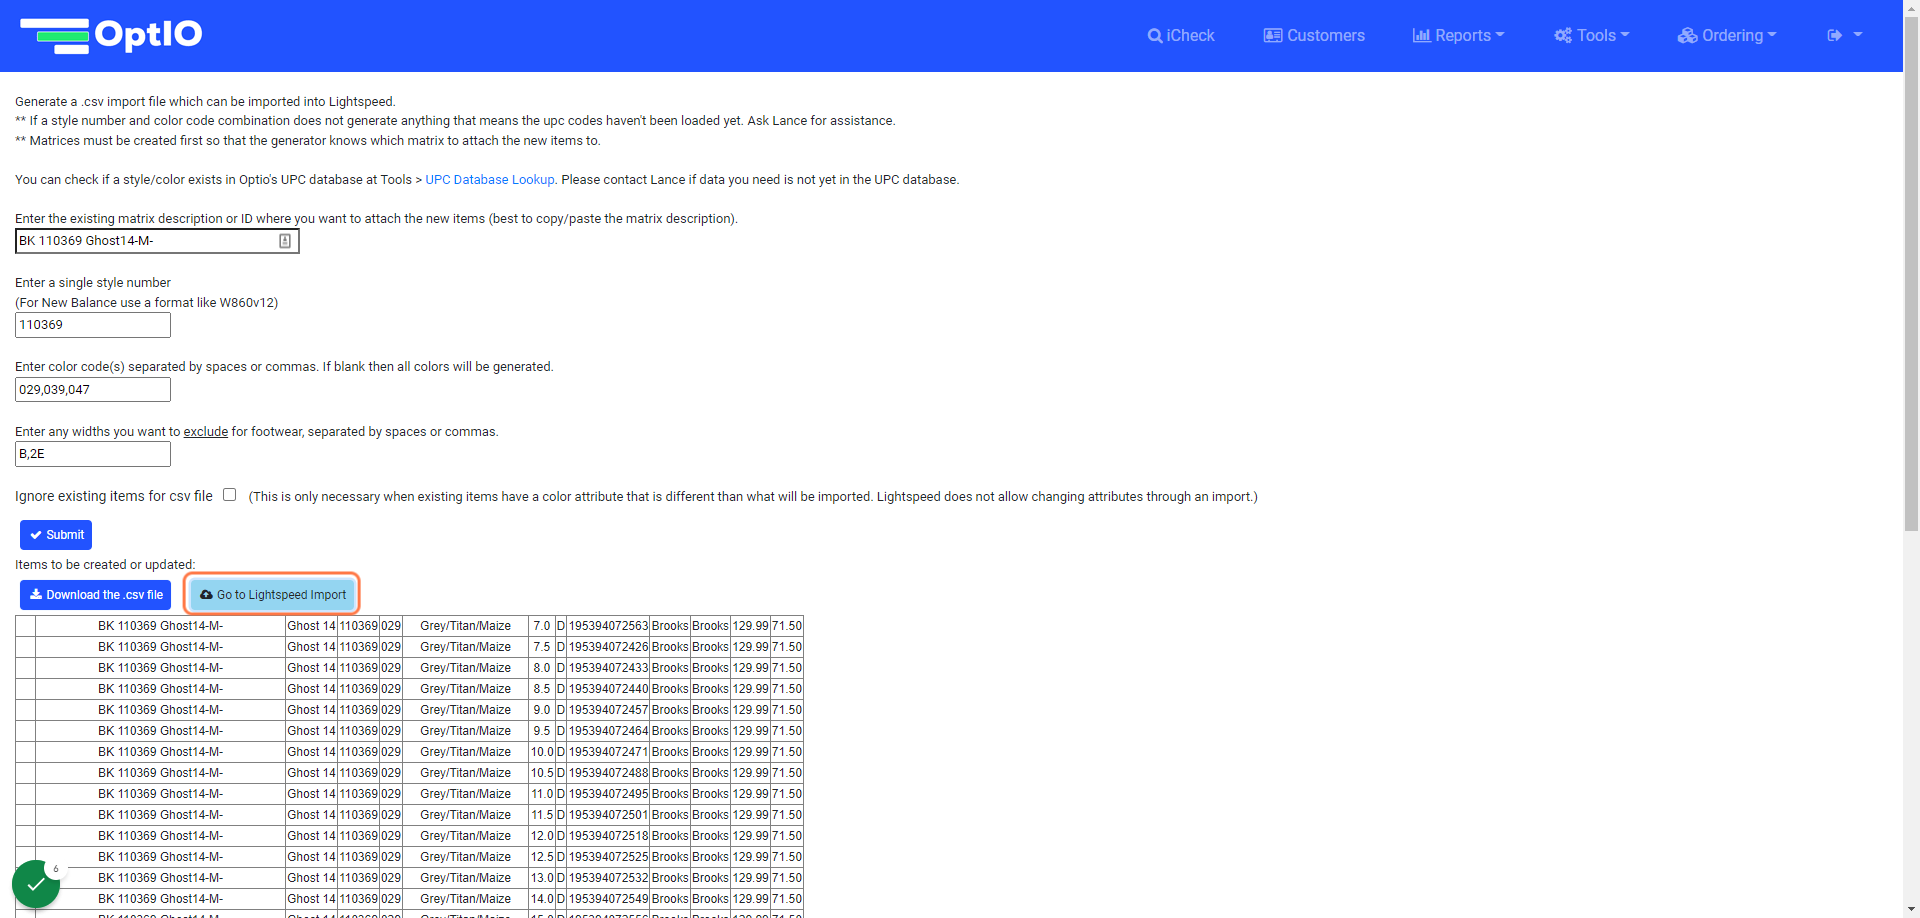
Task: Focus the excluded widths input field
Action: click(x=93, y=454)
